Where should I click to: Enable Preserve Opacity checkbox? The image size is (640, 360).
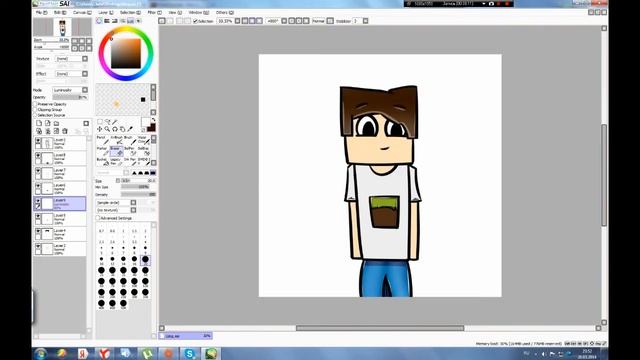[x=35, y=104]
